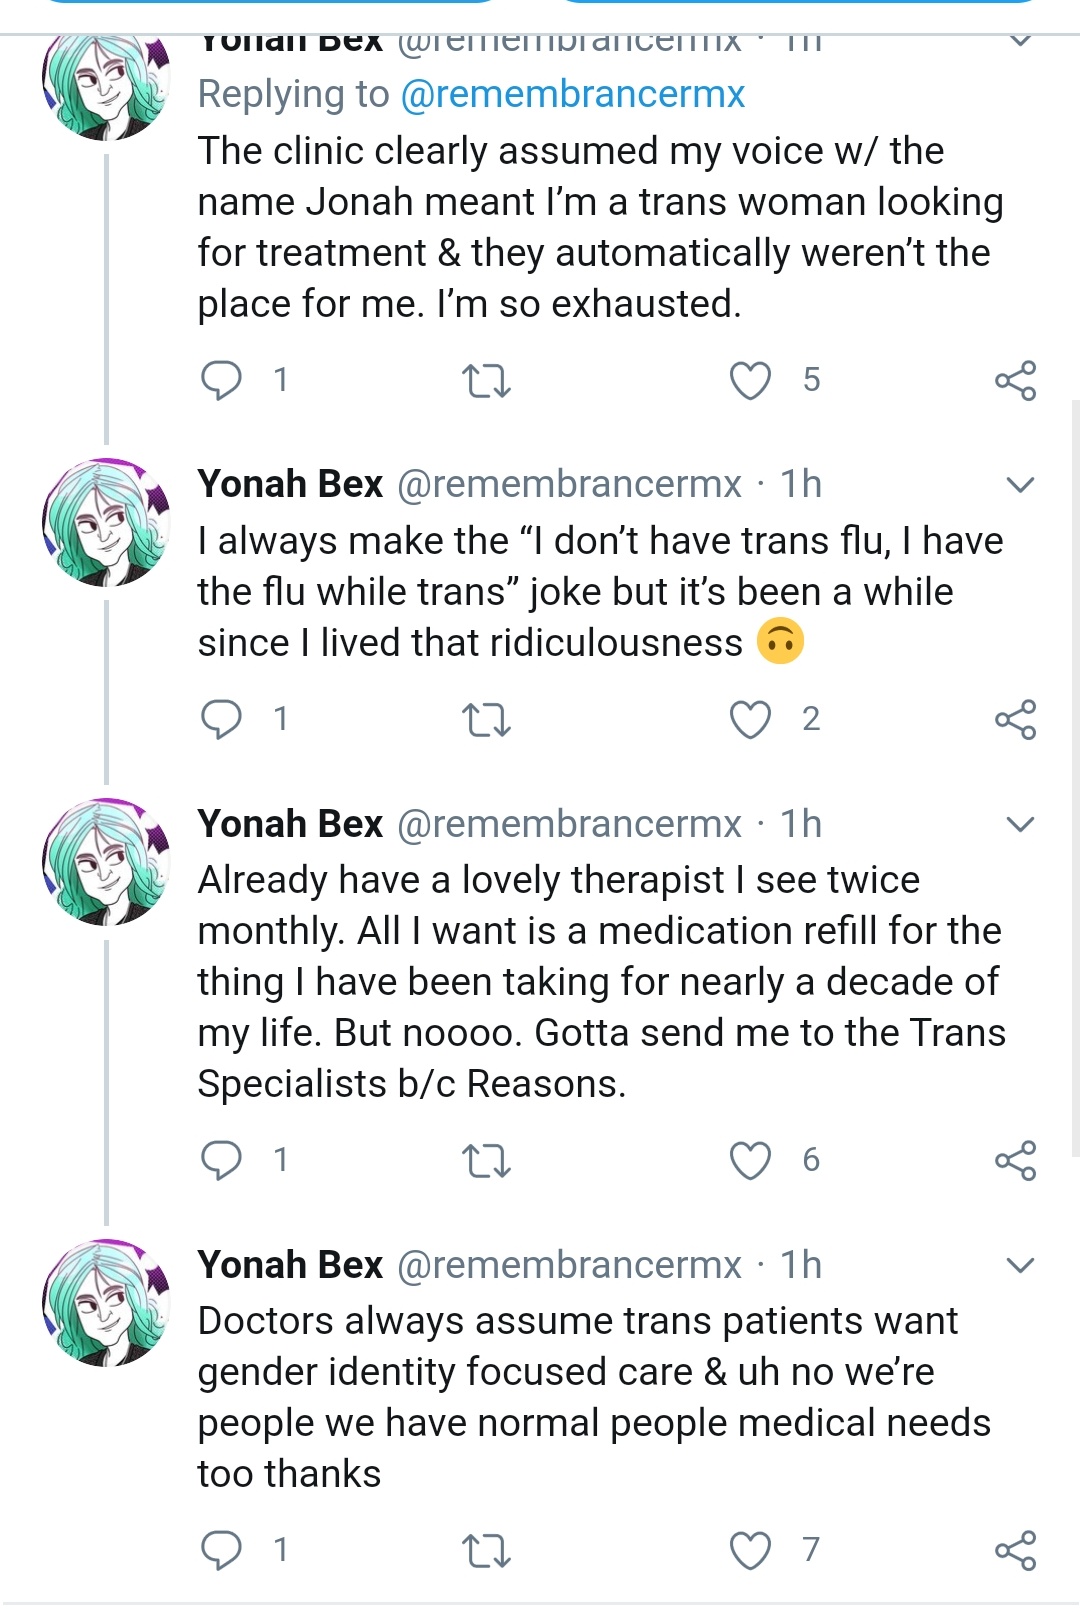Like the tweet ending 'I'm so exhausted'
The height and width of the screenshot is (1612, 1080).
750,381
